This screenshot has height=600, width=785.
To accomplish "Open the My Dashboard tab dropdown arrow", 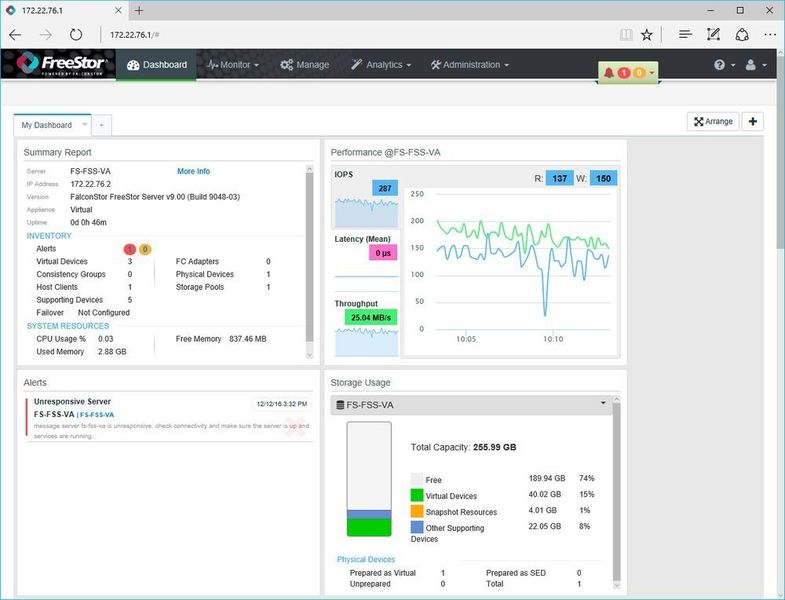I will (x=84, y=125).
